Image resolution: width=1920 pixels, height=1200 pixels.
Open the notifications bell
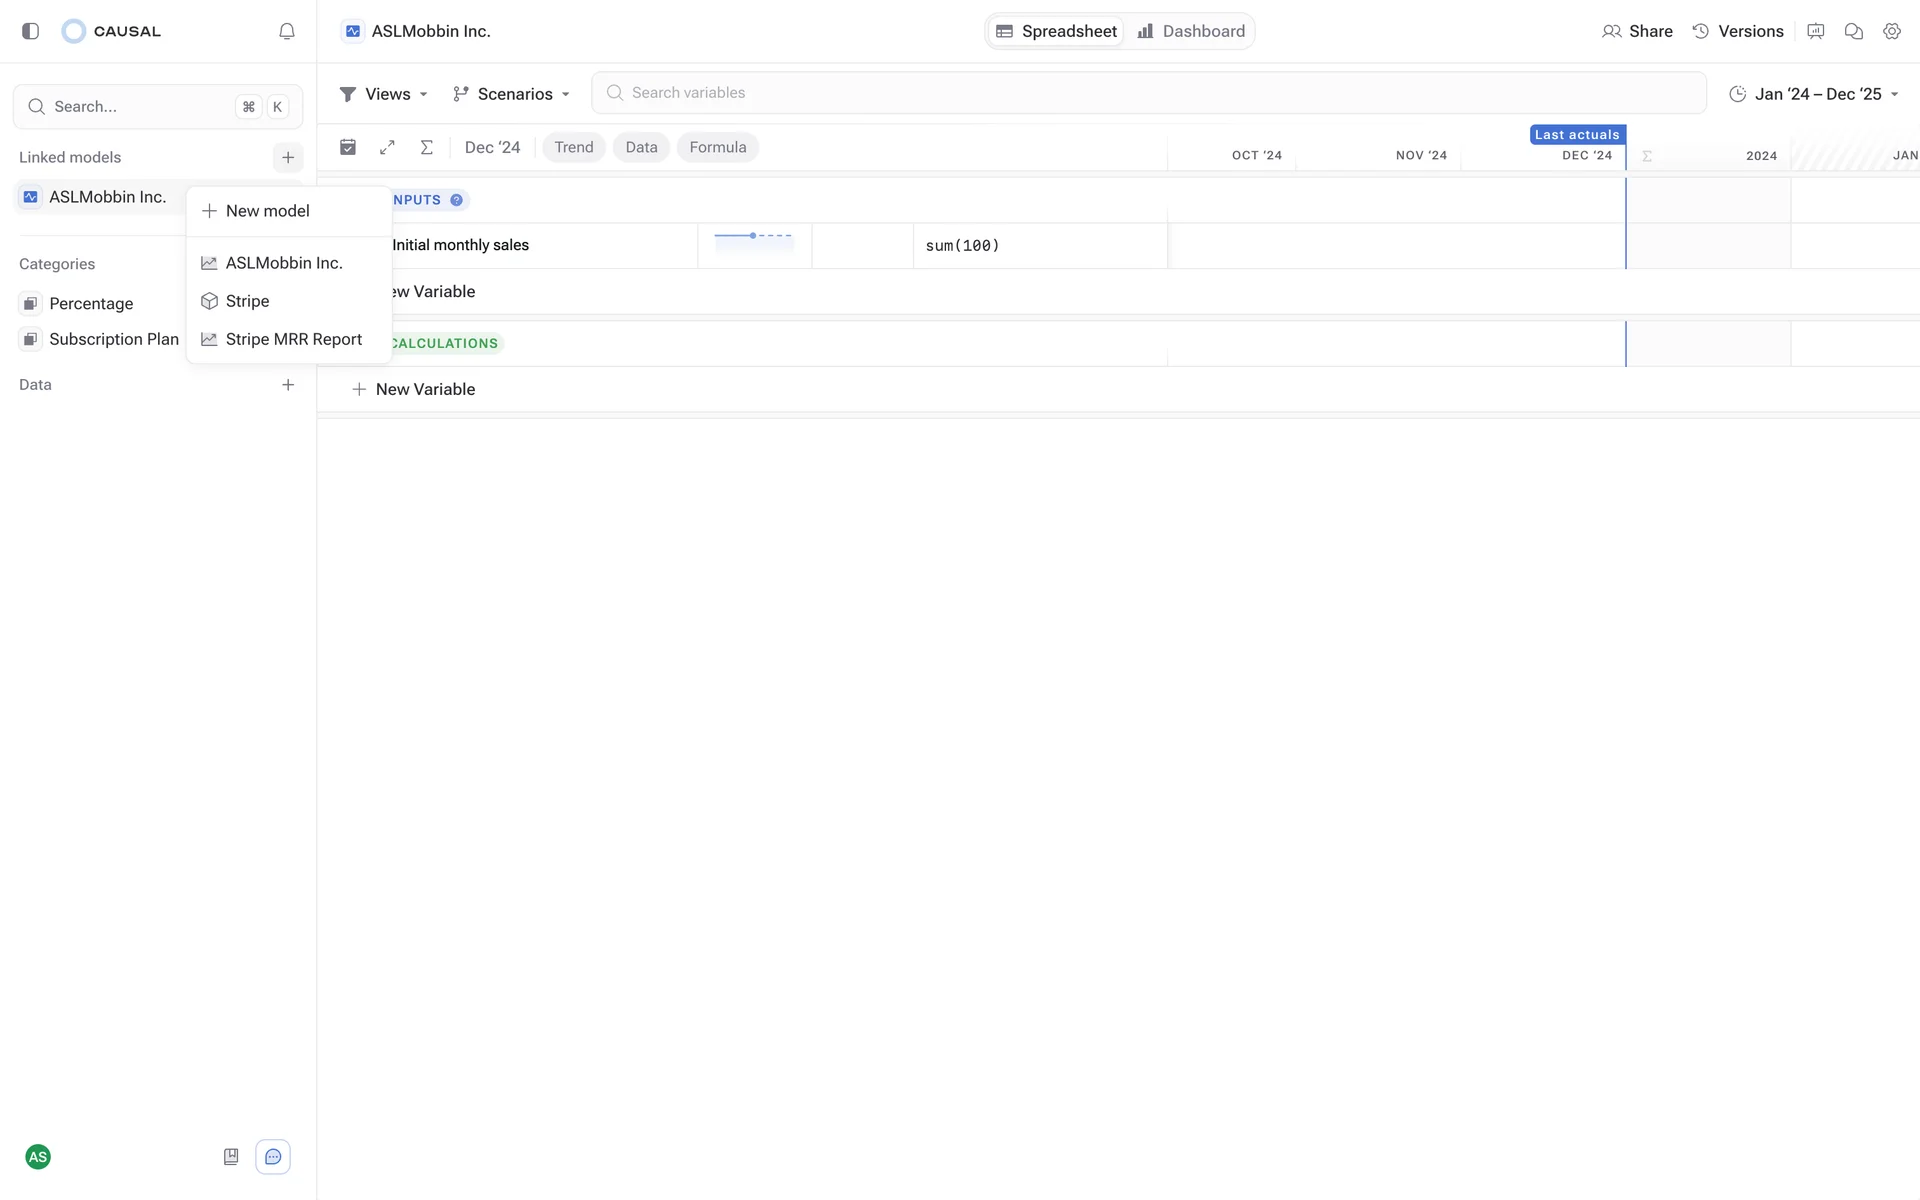pos(287,31)
